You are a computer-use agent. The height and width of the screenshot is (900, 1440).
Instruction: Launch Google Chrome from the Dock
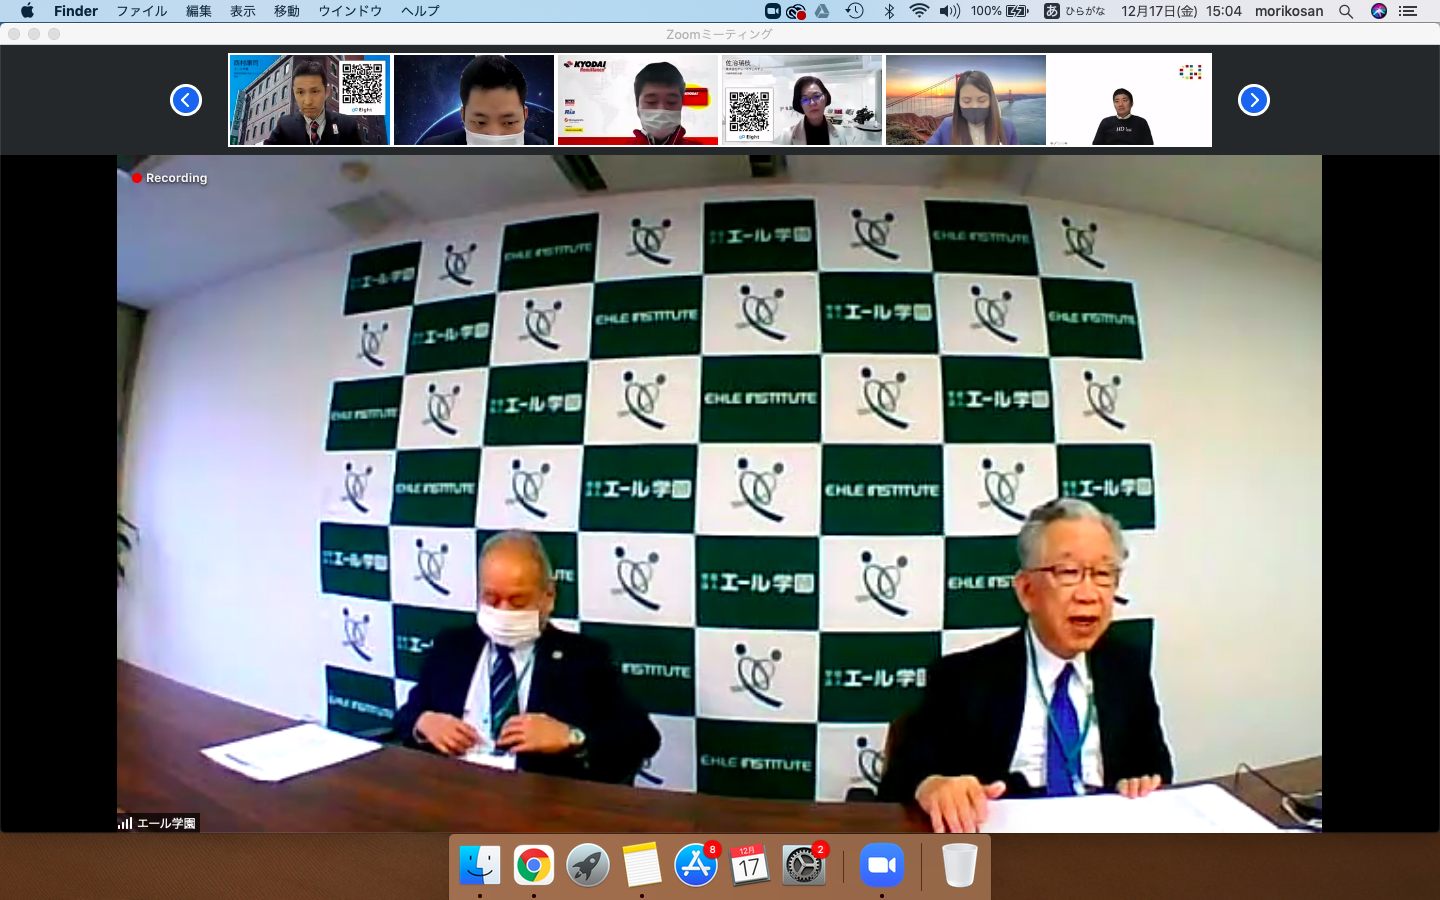[534, 865]
